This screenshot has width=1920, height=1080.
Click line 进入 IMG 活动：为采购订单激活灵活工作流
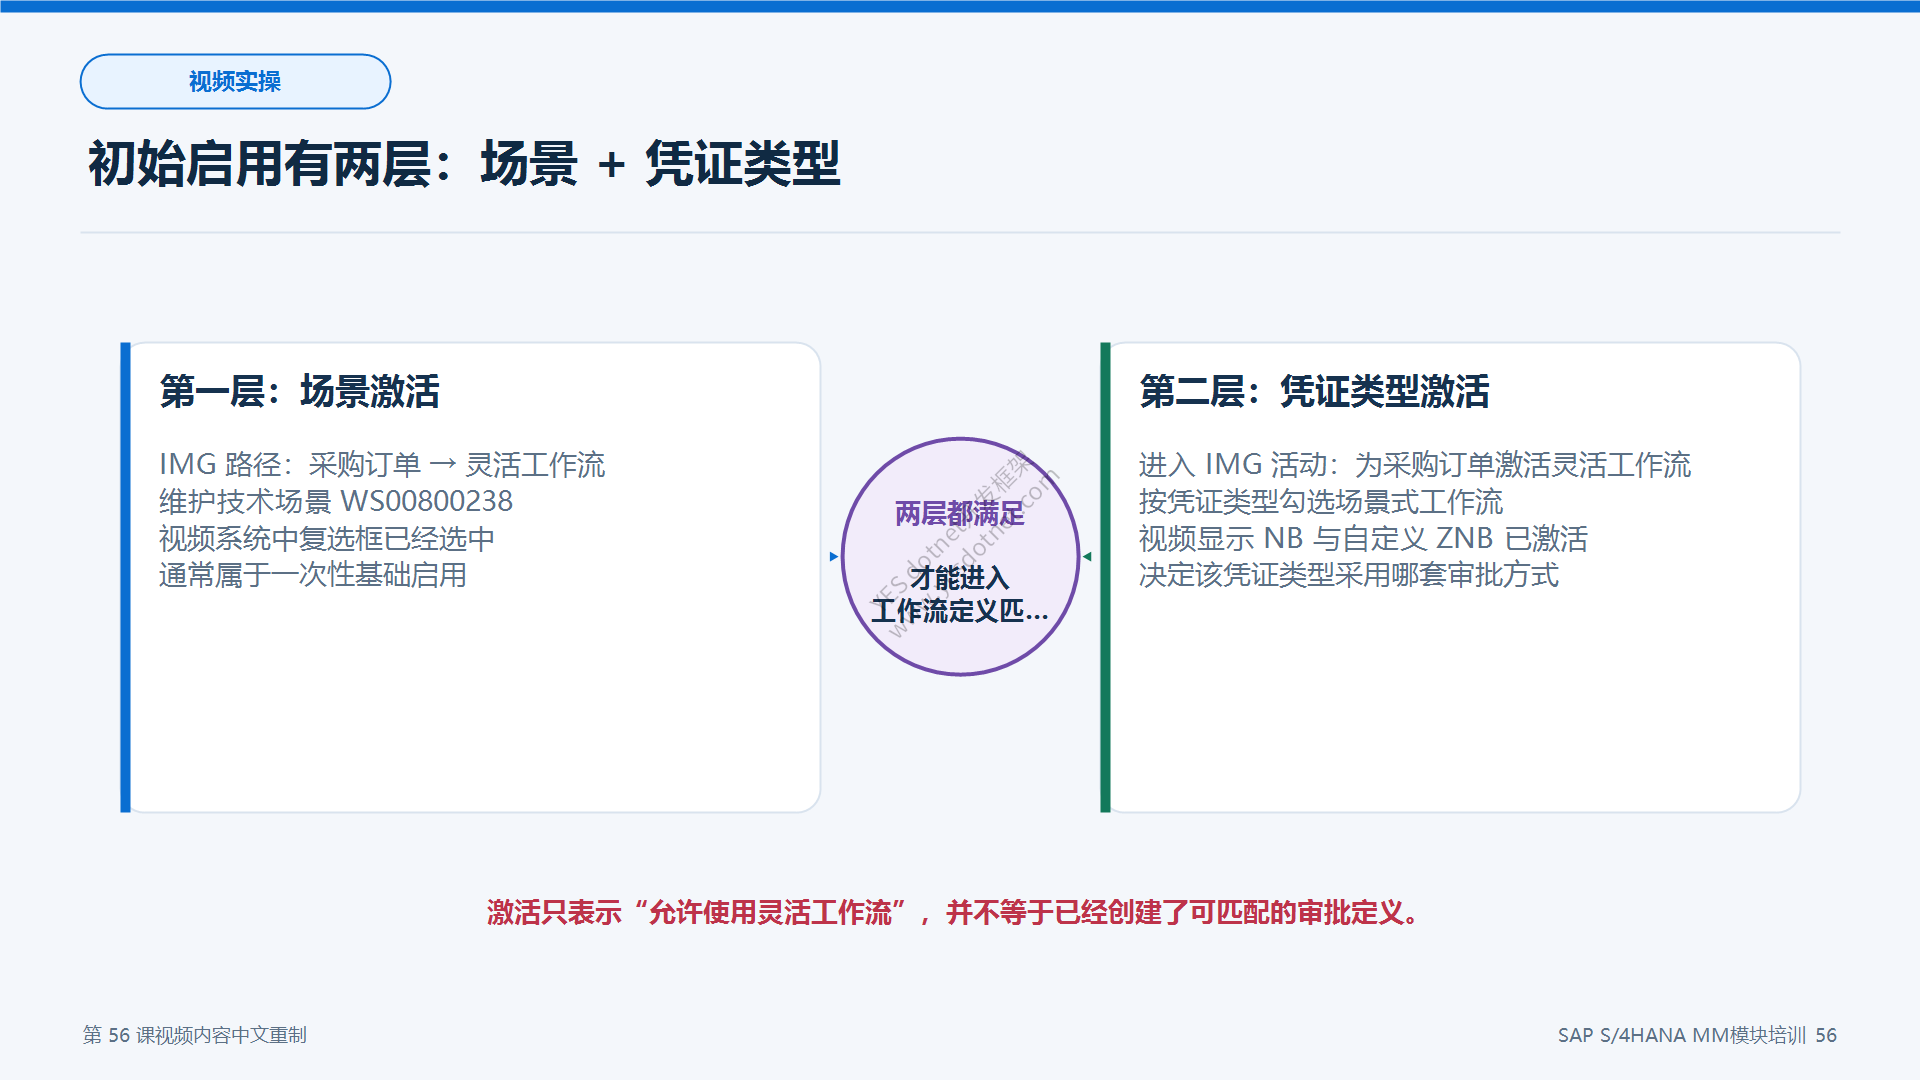coord(1415,464)
